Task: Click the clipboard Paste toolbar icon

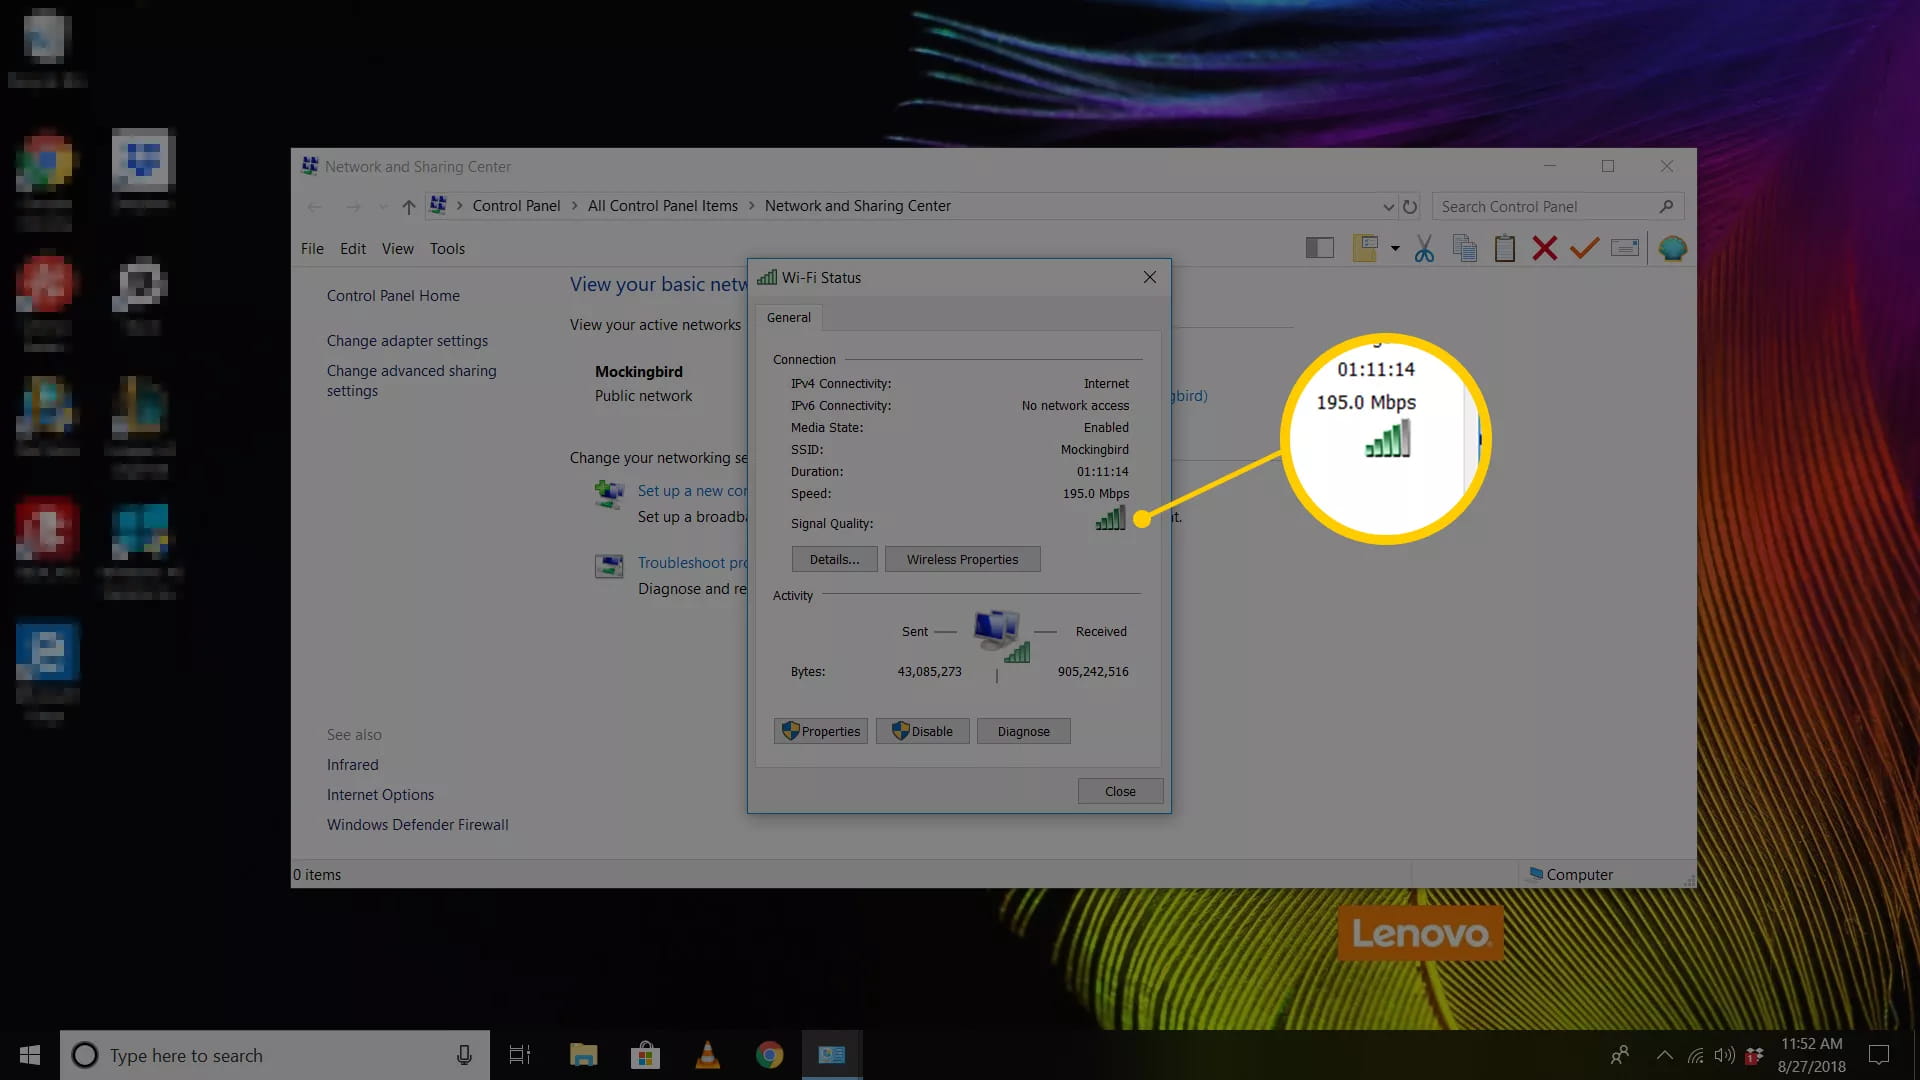Action: 1504,248
